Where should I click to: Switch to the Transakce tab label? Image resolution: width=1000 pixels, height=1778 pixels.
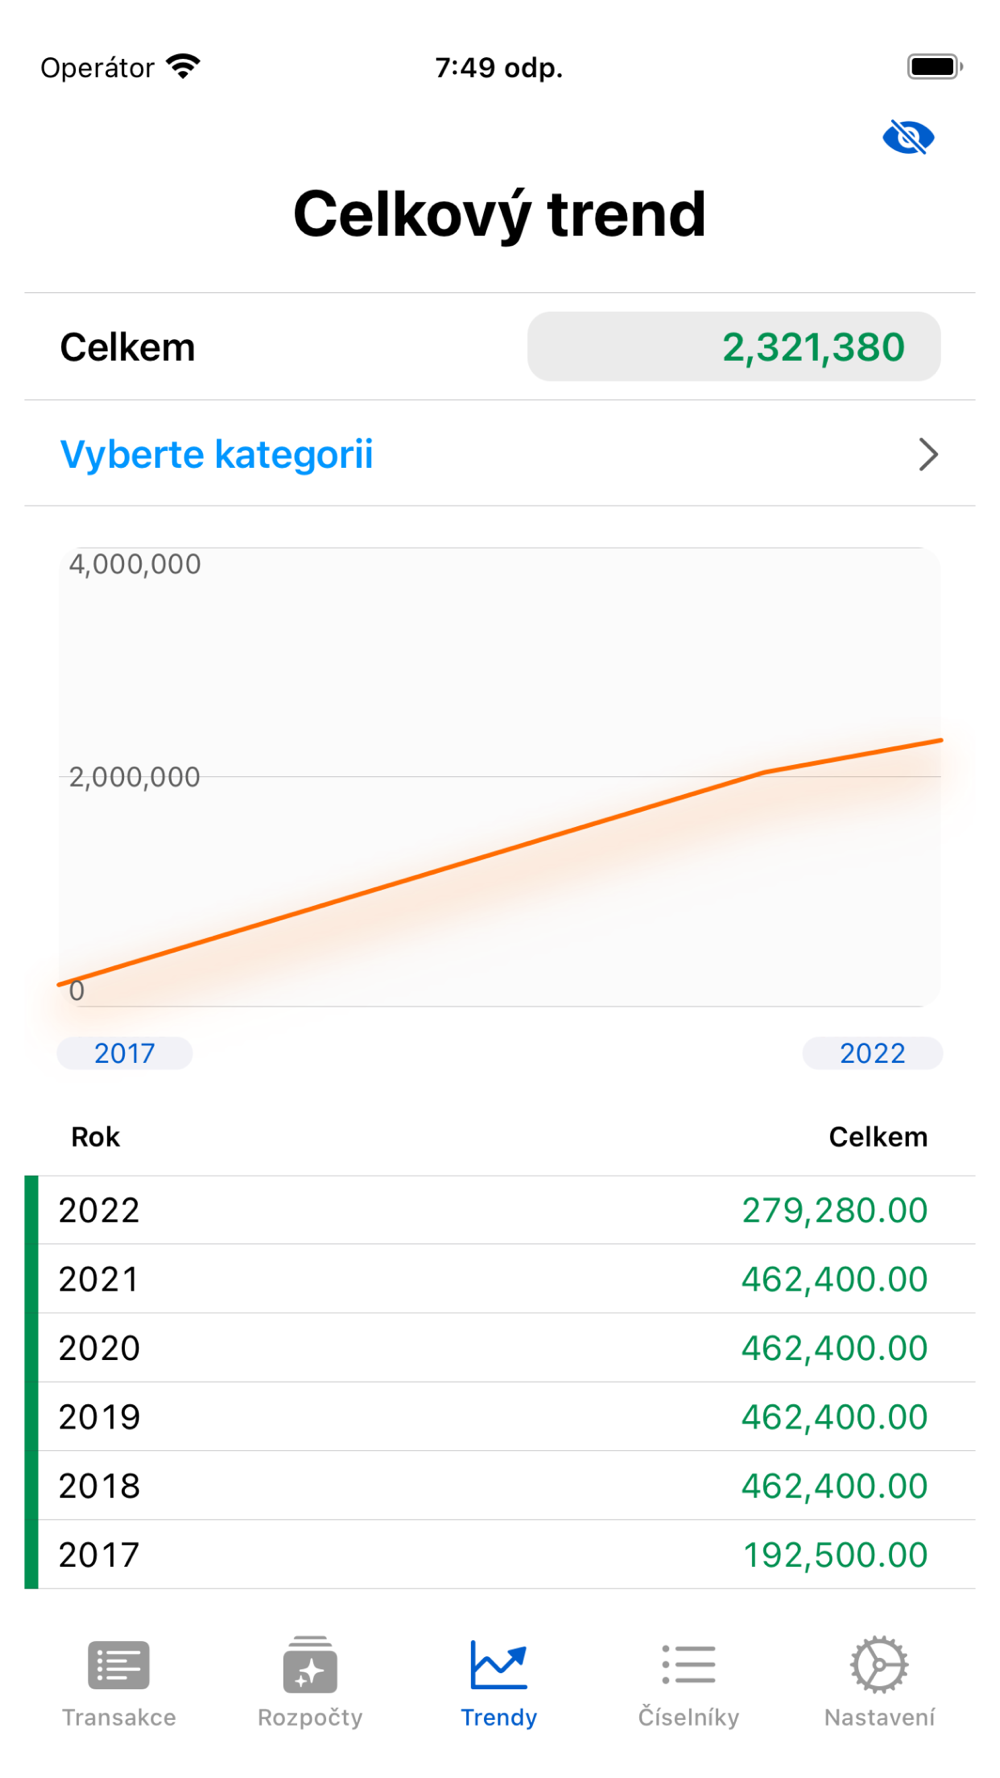119,1717
